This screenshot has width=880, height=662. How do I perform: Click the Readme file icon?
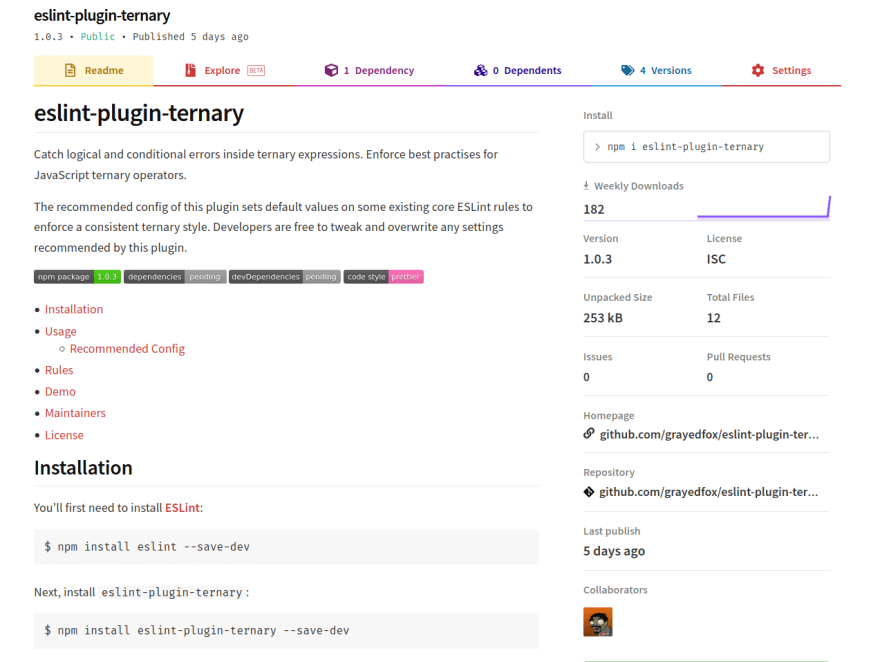point(70,71)
